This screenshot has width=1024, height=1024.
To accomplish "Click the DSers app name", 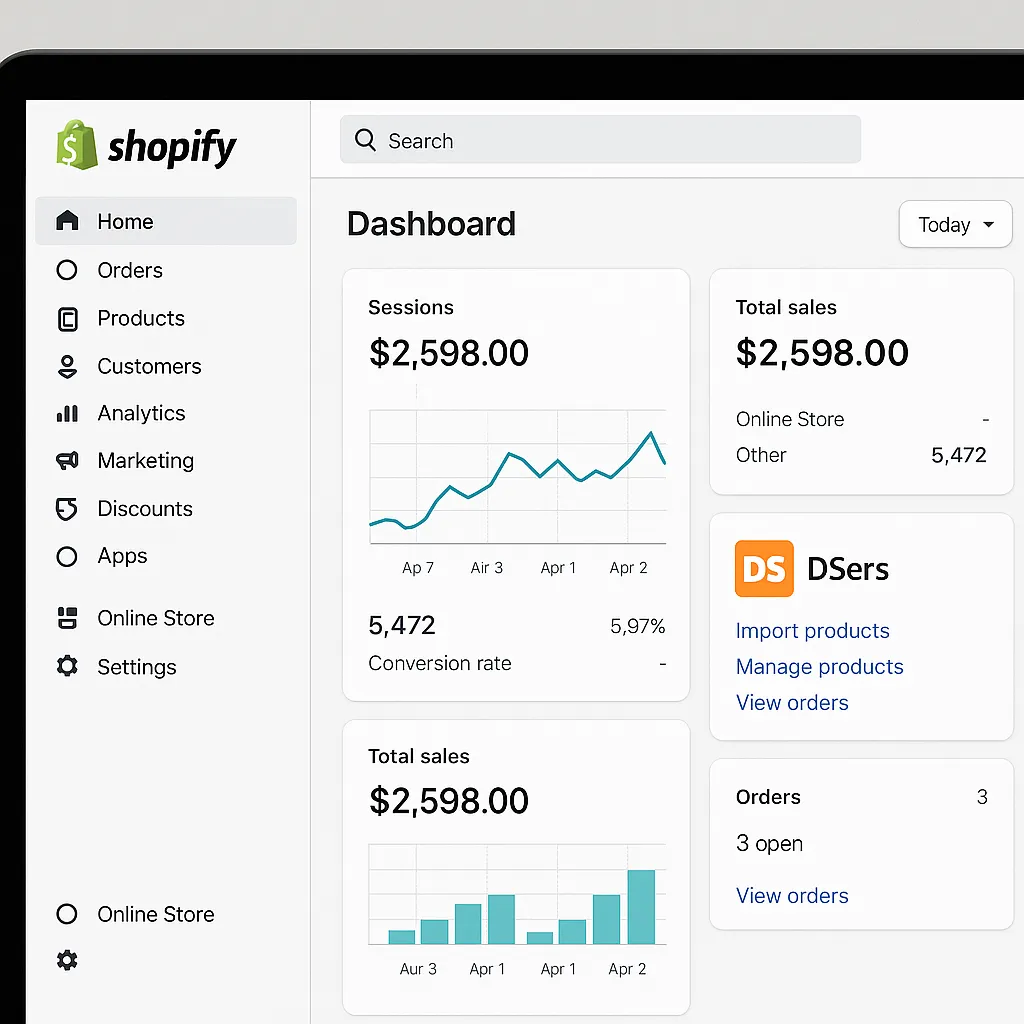I will pyautogui.click(x=848, y=569).
